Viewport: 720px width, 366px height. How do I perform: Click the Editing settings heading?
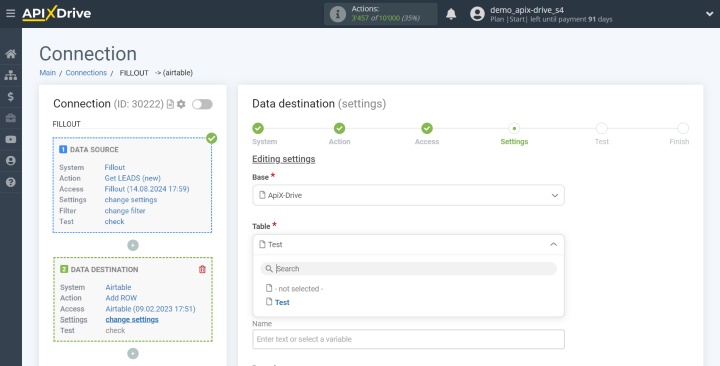pyautogui.click(x=283, y=159)
